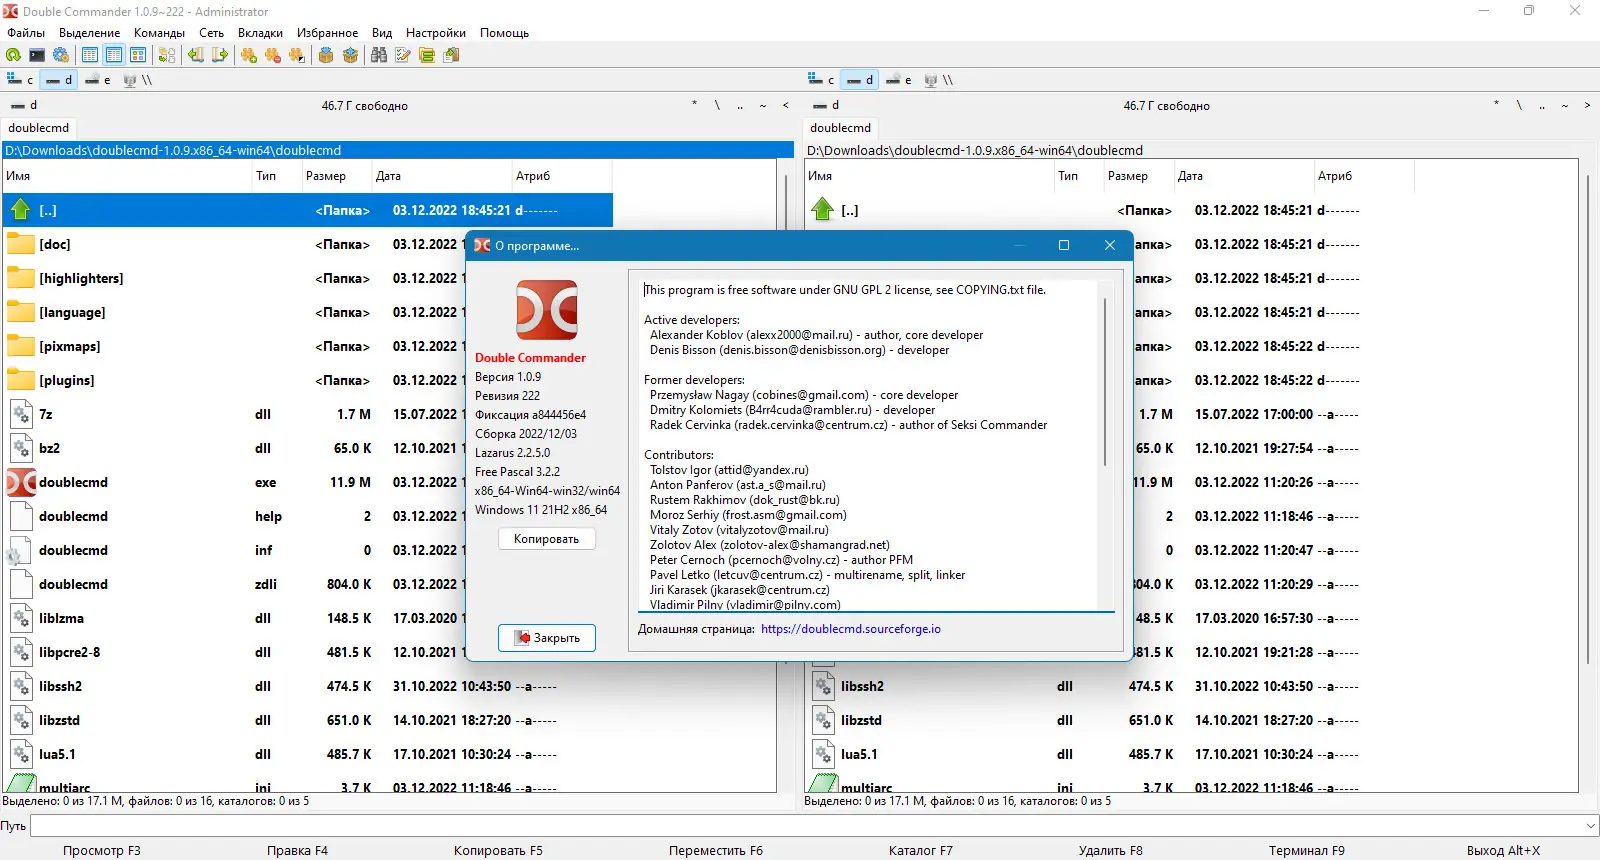The height and width of the screenshot is (860, 1600).
Task: Click the Переместить F6 button
Action: tap(716, 851)
